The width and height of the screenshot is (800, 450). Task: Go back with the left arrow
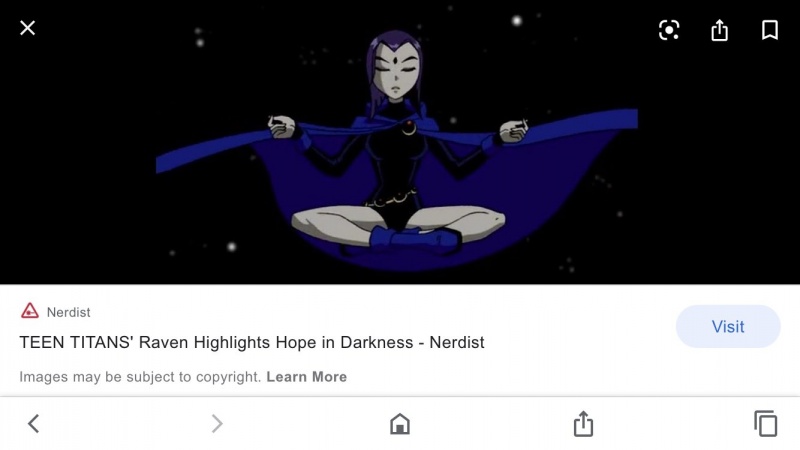(x=34, y=423)
